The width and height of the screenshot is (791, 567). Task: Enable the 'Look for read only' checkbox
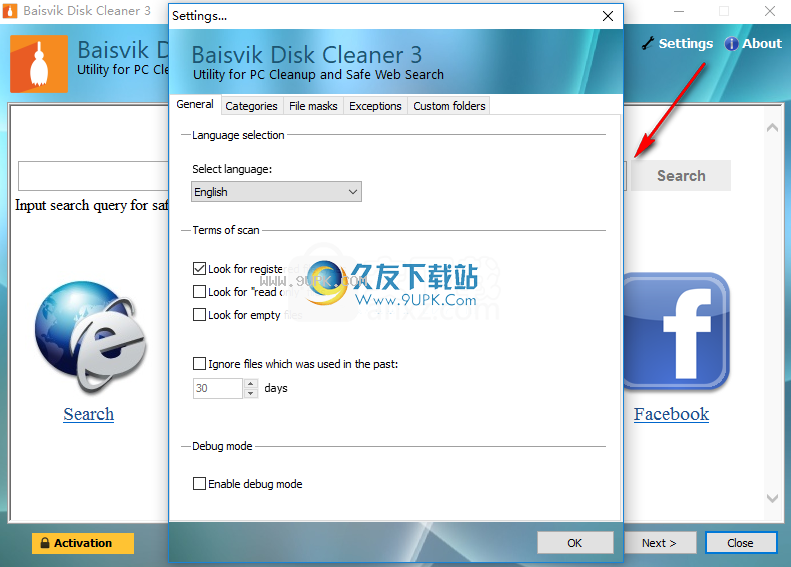point(199,292)
